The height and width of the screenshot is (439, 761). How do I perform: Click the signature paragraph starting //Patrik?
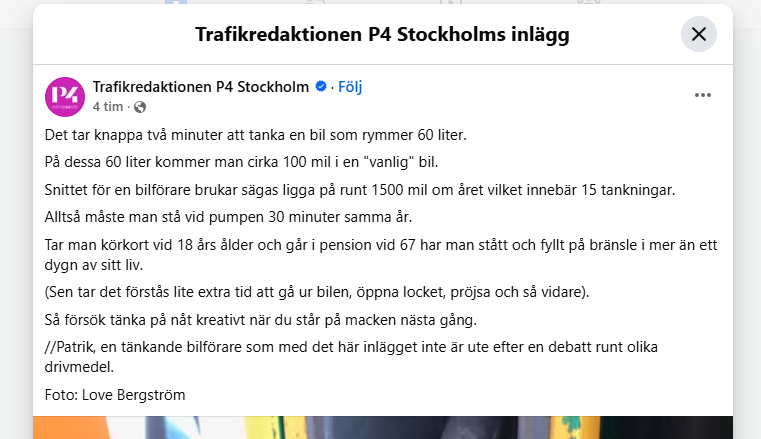click(351, 357)
